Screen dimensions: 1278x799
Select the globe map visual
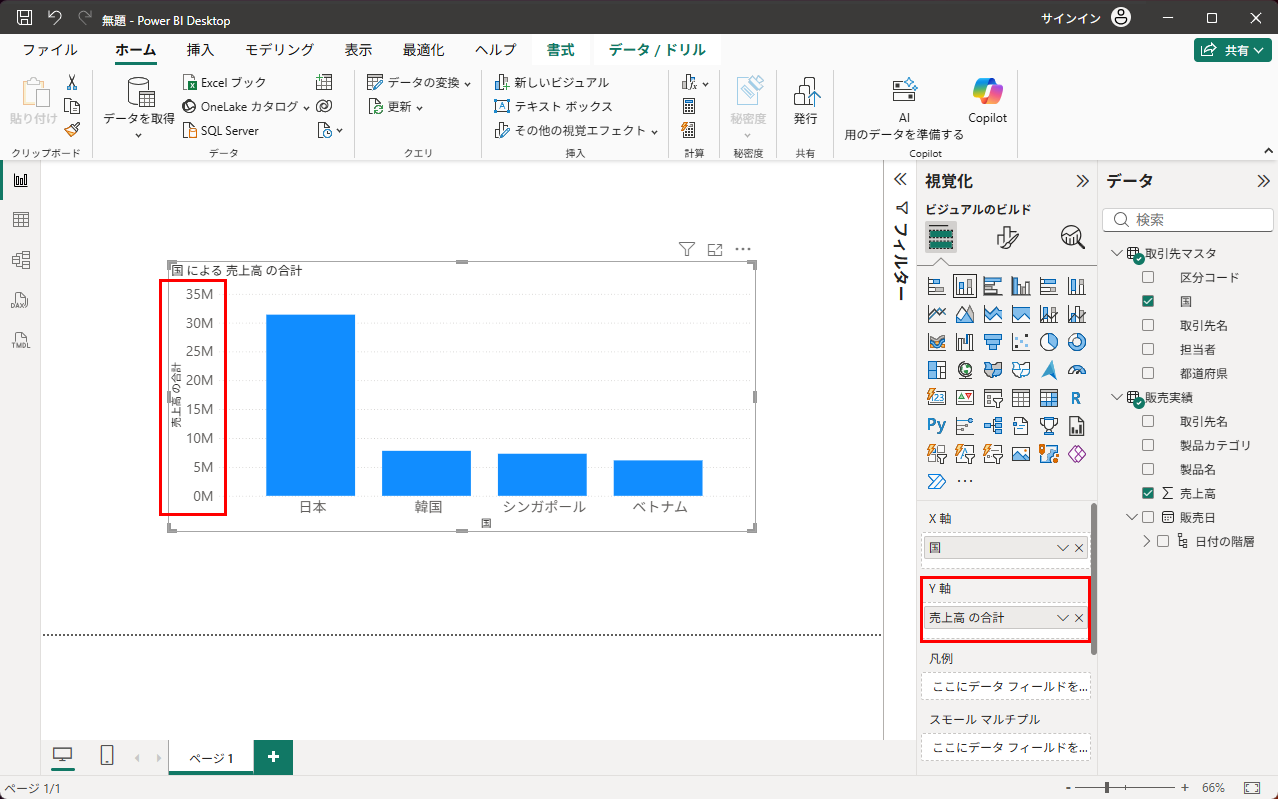[965, 370]
